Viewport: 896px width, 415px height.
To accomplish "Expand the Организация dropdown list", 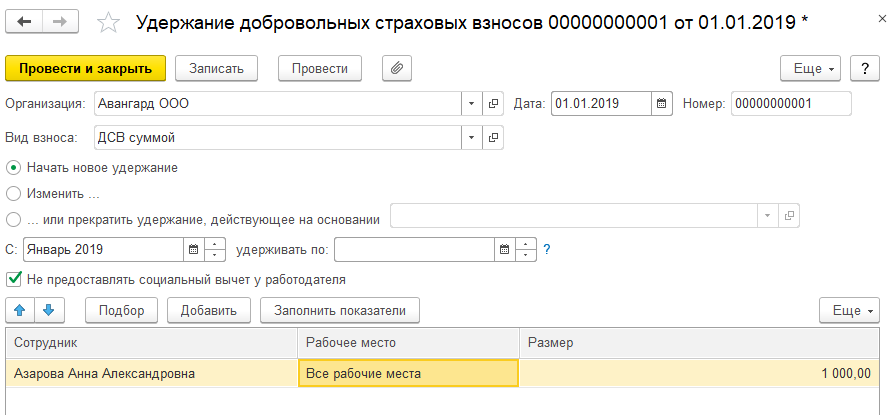I will coord(471,104).
